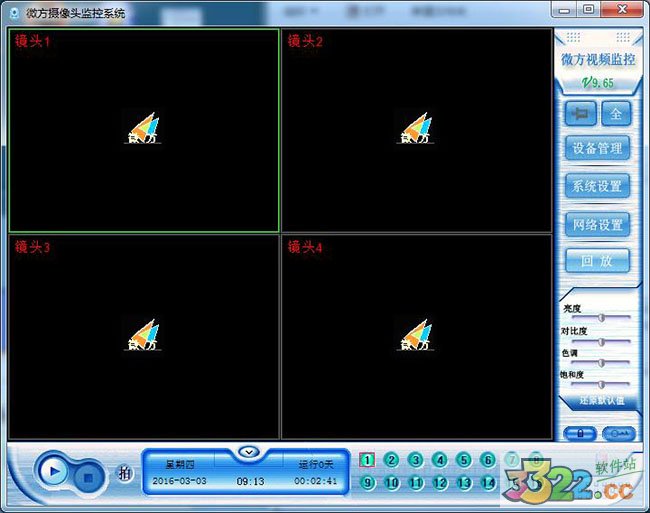Open 系统设置 system settings
650x513 pixels.
point(597,186)
